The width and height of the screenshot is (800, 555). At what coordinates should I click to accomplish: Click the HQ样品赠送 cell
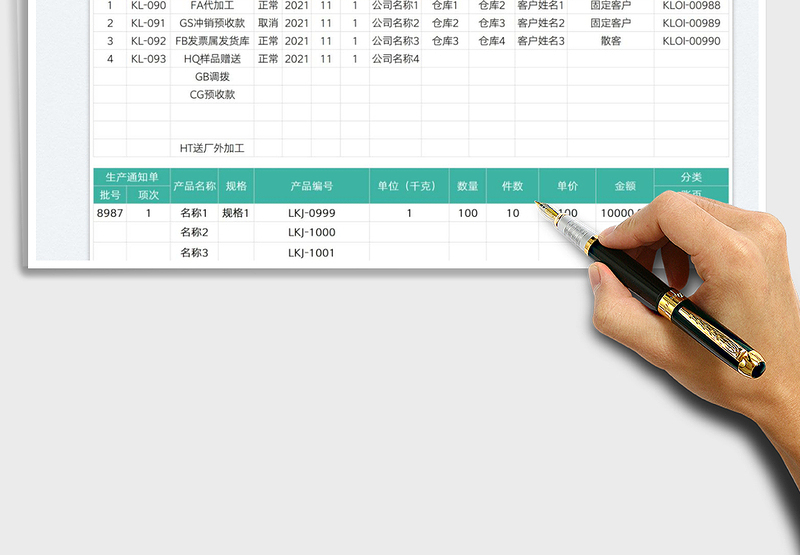(x=212, y=59)
